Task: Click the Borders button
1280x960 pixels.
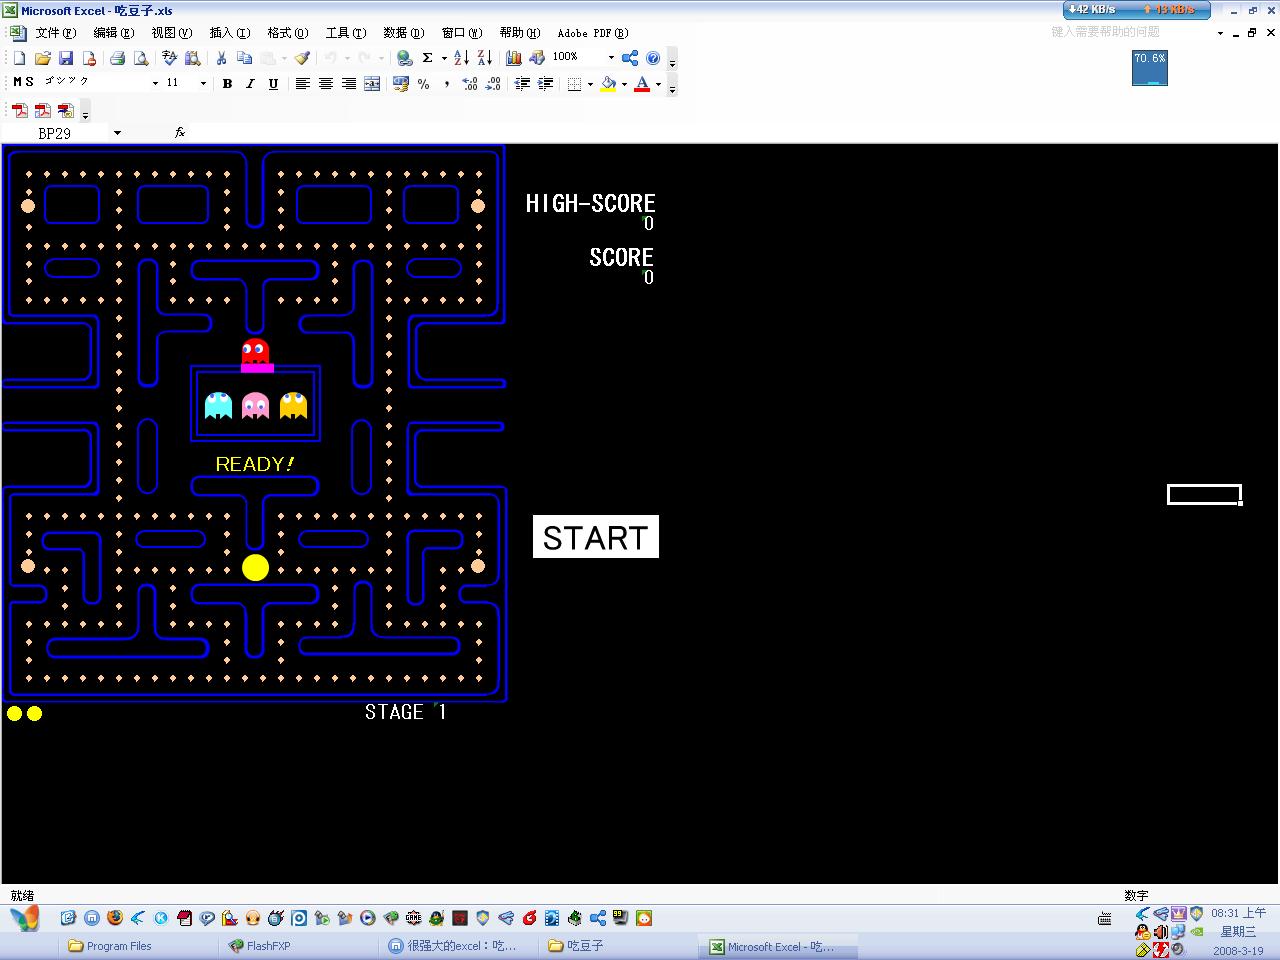Action: click(x=574, y=84)
